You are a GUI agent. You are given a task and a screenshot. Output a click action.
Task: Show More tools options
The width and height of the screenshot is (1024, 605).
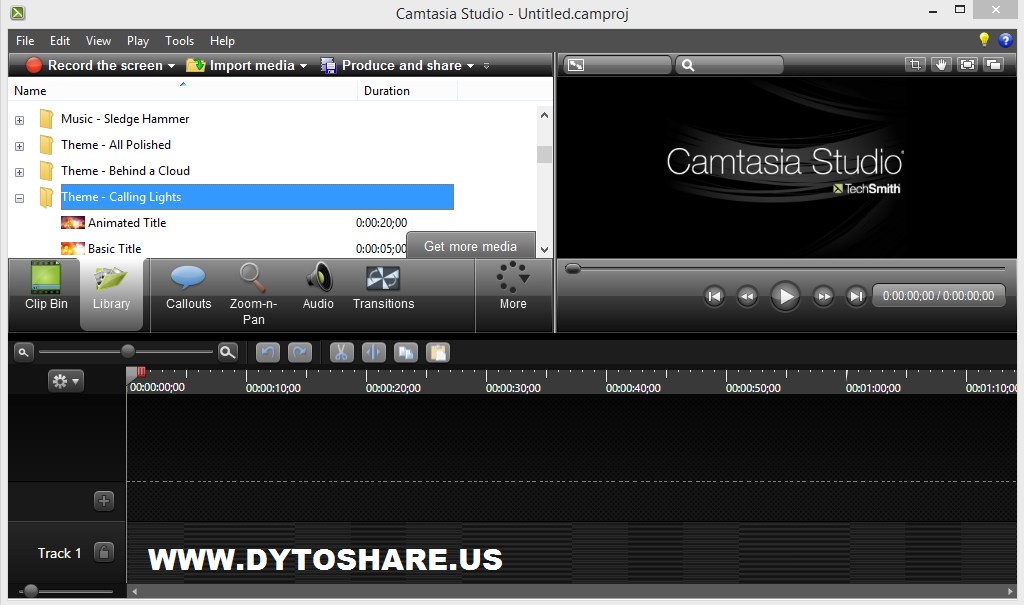pos(513,287)
